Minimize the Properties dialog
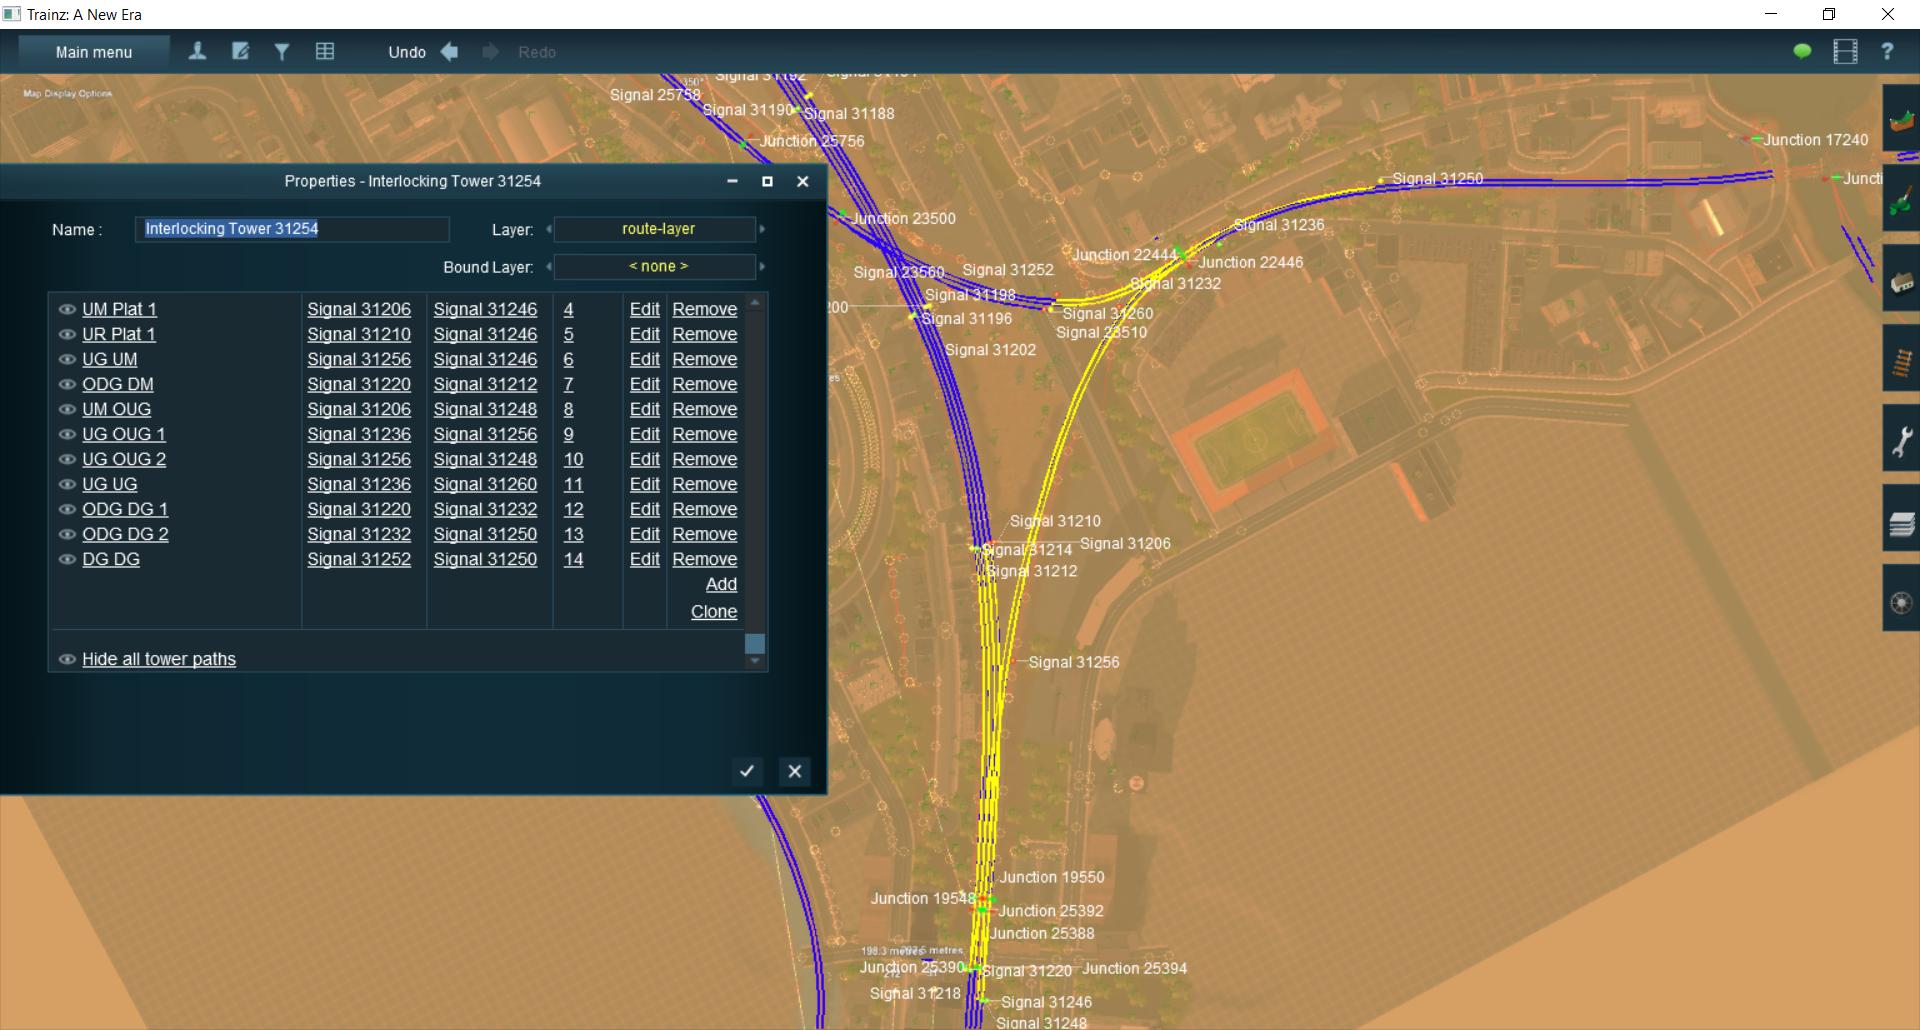The width and height of the screenshot is (1920, 1030). (x=732, y=181)
